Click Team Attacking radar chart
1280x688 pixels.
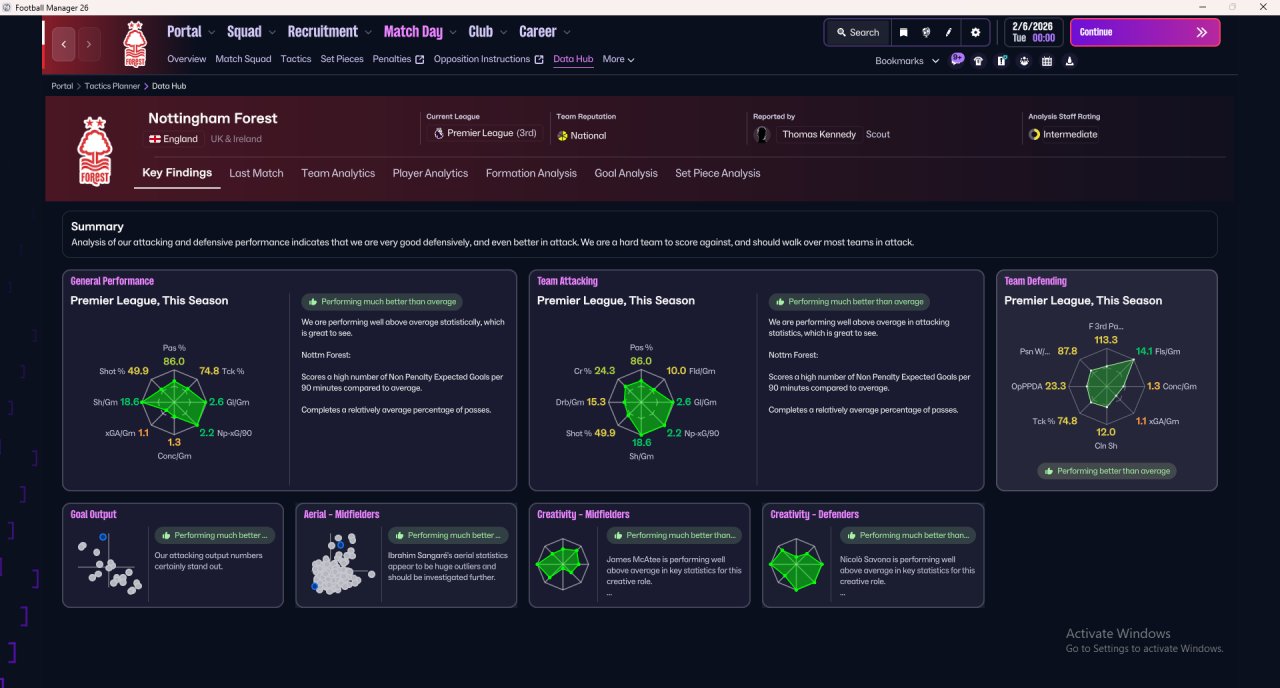click(642, 403)
